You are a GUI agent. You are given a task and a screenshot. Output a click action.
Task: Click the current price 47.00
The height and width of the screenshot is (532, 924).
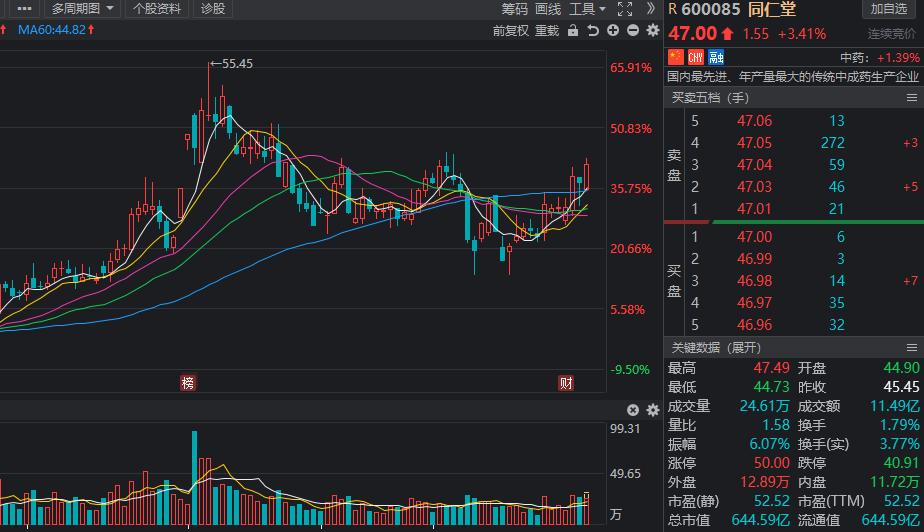(692, 34)
